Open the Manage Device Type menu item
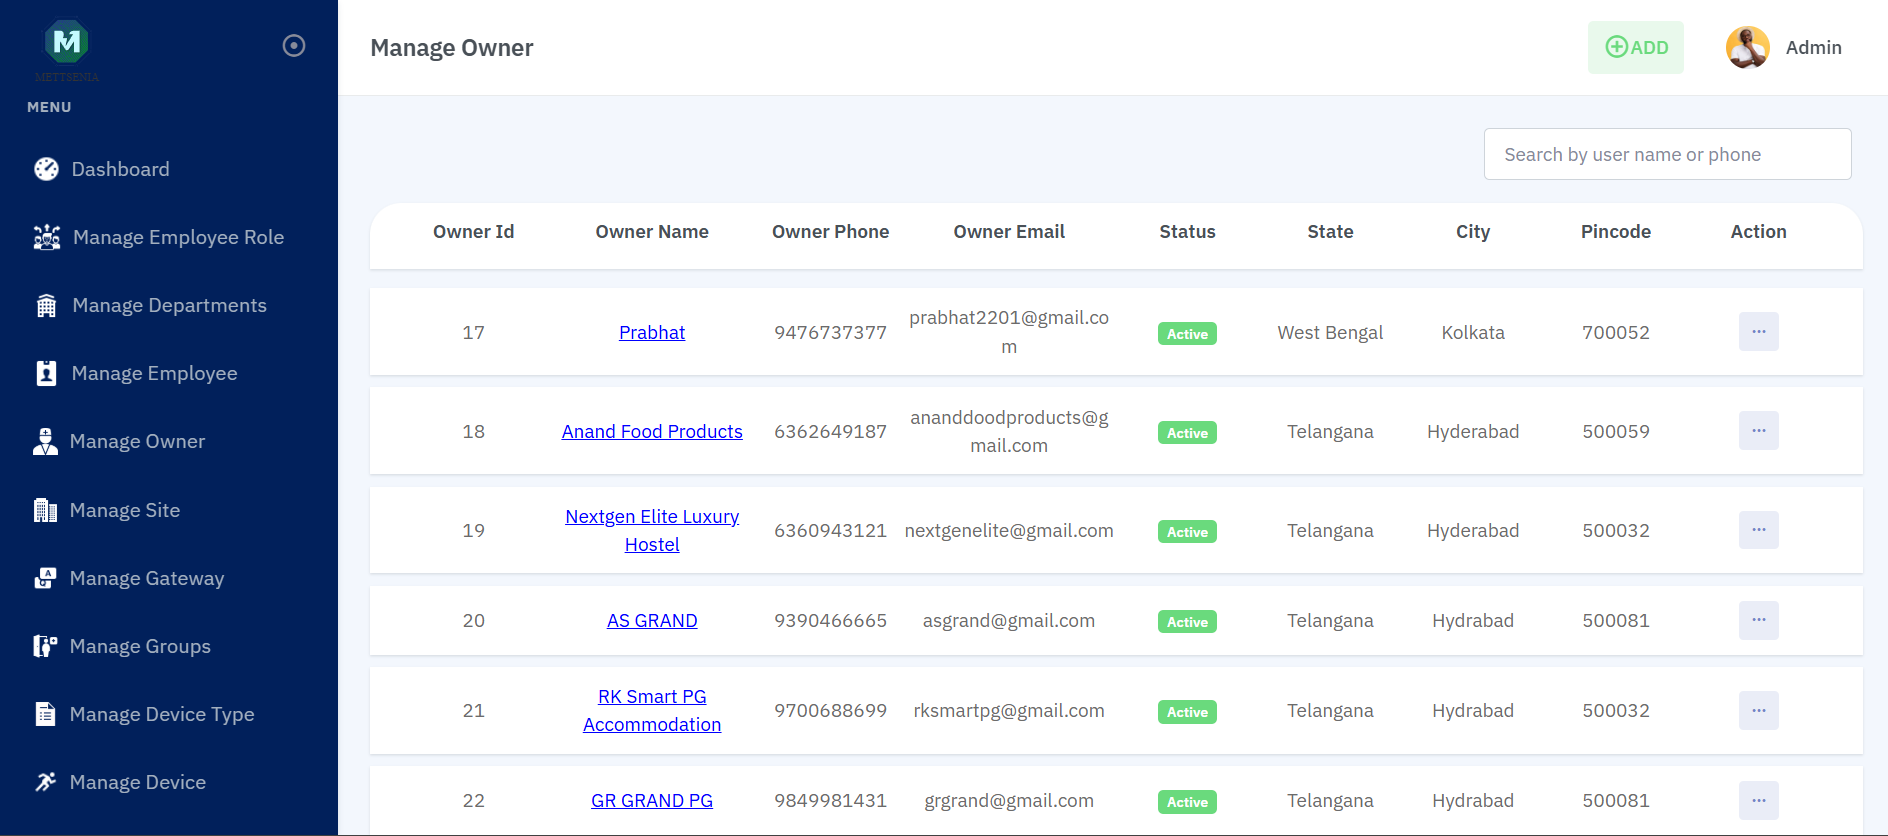 (161, 715)
